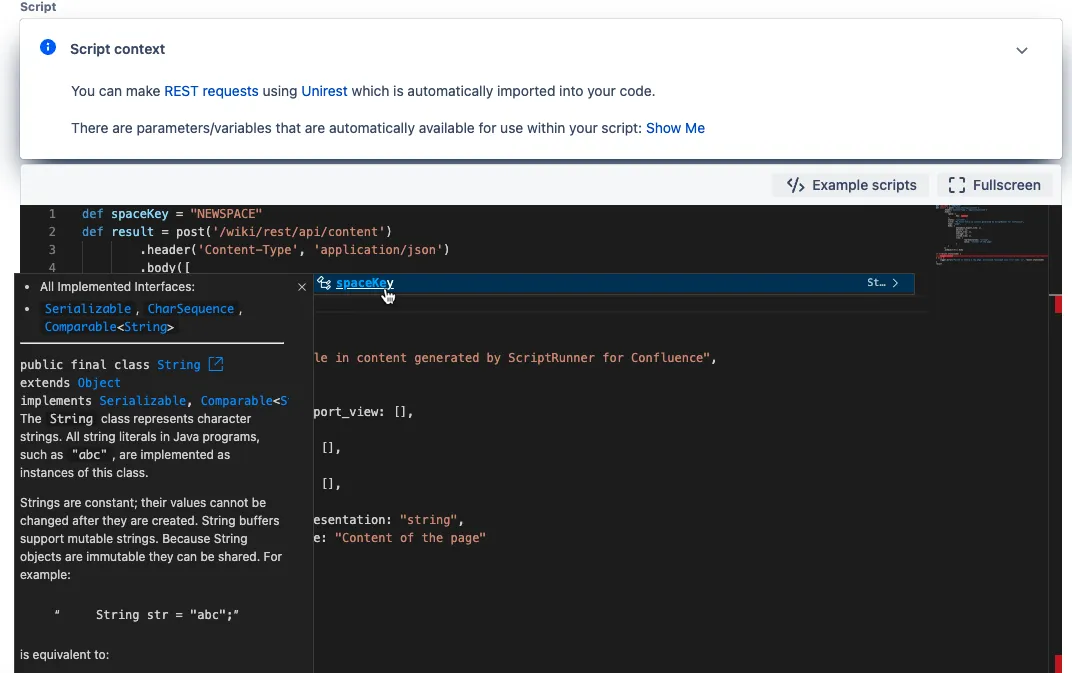Click the code minimap on the right
This screenshot has width=1072, height=673.
coord(990,236)
